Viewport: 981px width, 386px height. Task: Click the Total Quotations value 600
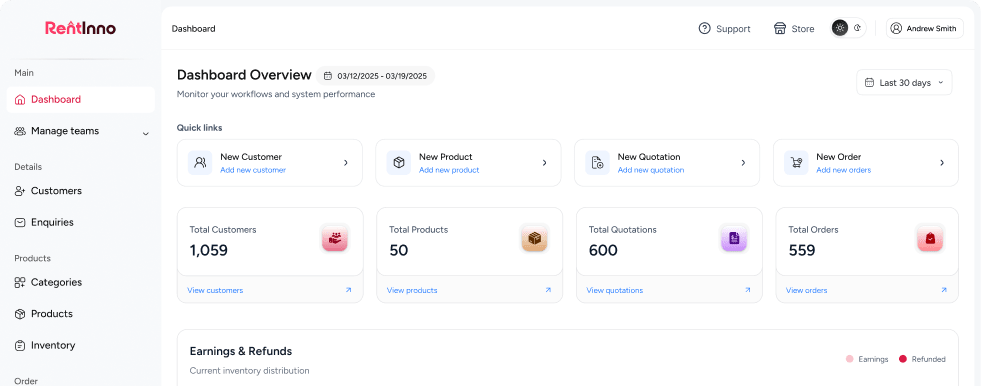point(603,250)
